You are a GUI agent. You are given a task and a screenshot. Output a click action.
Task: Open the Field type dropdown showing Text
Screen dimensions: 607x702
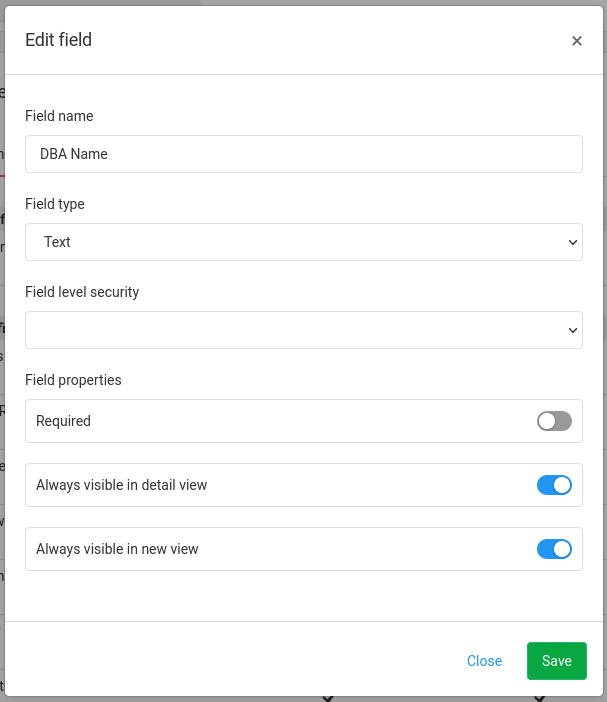pyautogui.click(x=304, y=242)
